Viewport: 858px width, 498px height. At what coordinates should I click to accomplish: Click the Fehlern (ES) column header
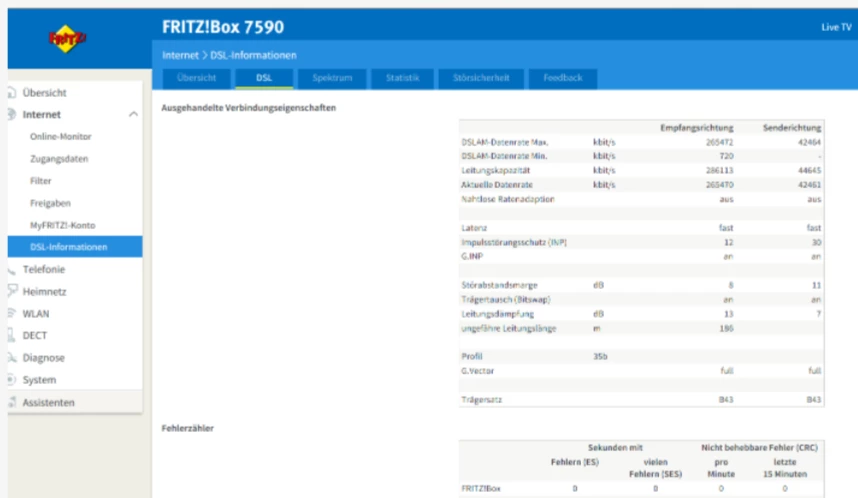(575, 462)
